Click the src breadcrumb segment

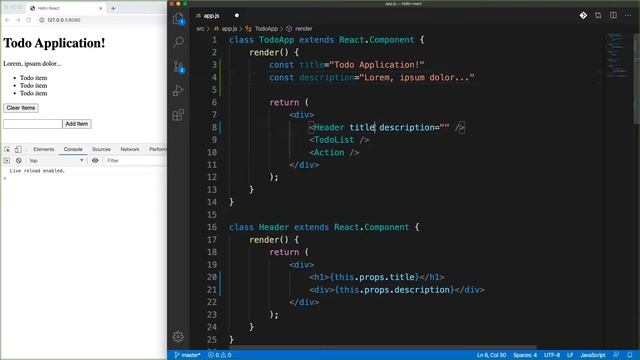(x=200, y=29)
